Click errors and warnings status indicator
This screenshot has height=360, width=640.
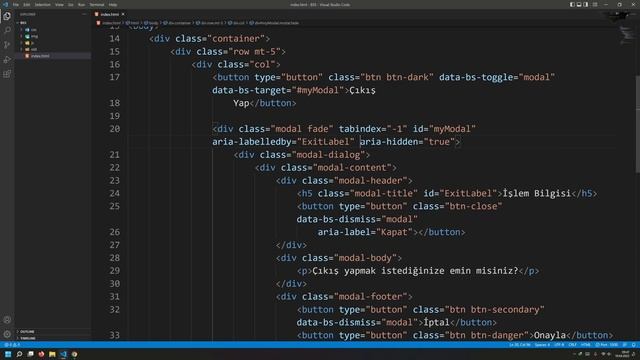click(x=12, y=345)
